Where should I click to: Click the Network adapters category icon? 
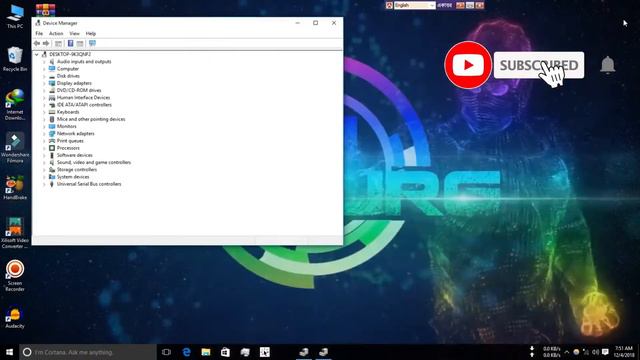(52, 133)
